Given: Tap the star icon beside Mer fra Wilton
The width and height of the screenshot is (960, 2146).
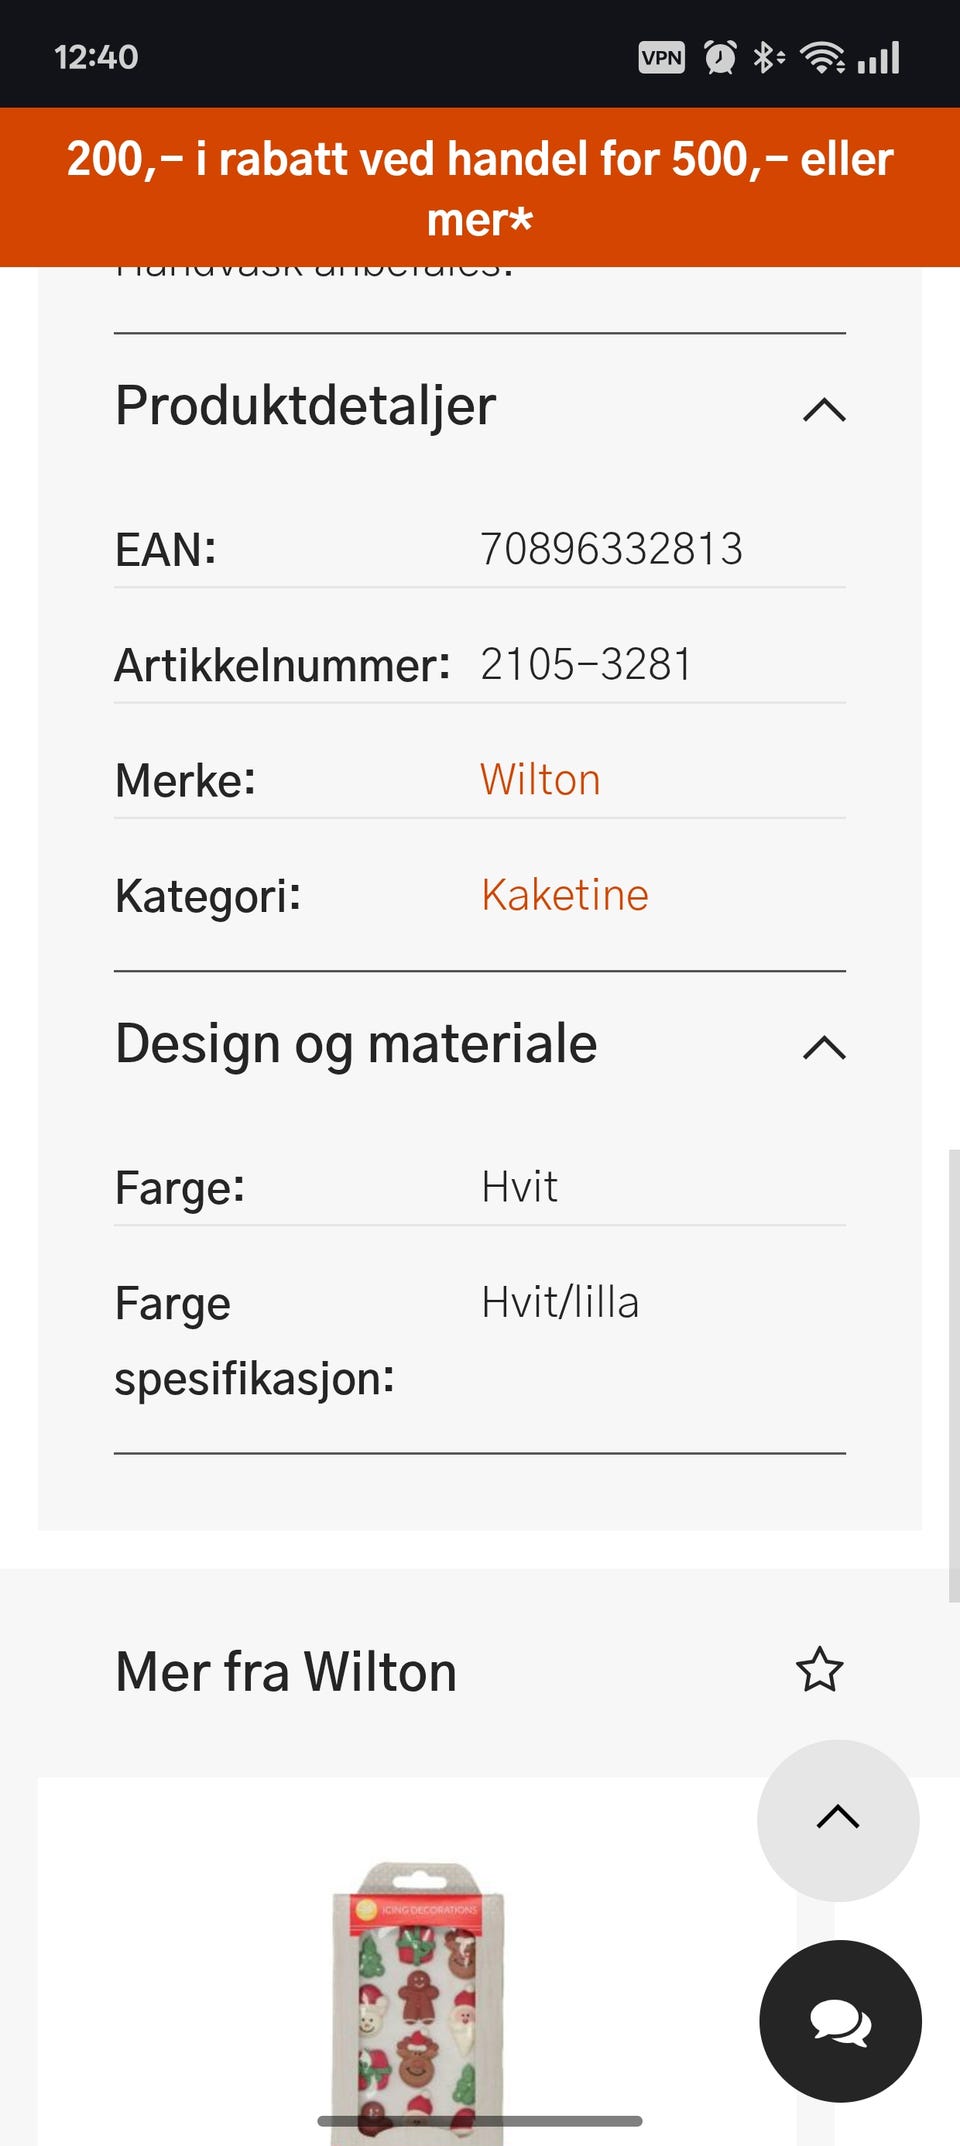Looking at the screenshot, I should pyautogui.click(x=819, y=1670).
